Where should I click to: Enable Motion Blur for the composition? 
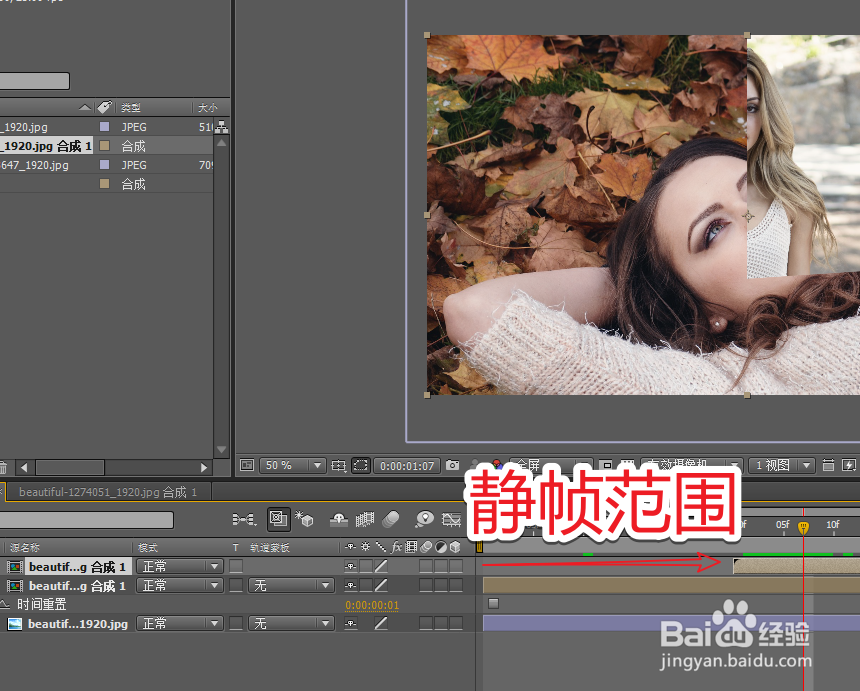tap(391, 519)
